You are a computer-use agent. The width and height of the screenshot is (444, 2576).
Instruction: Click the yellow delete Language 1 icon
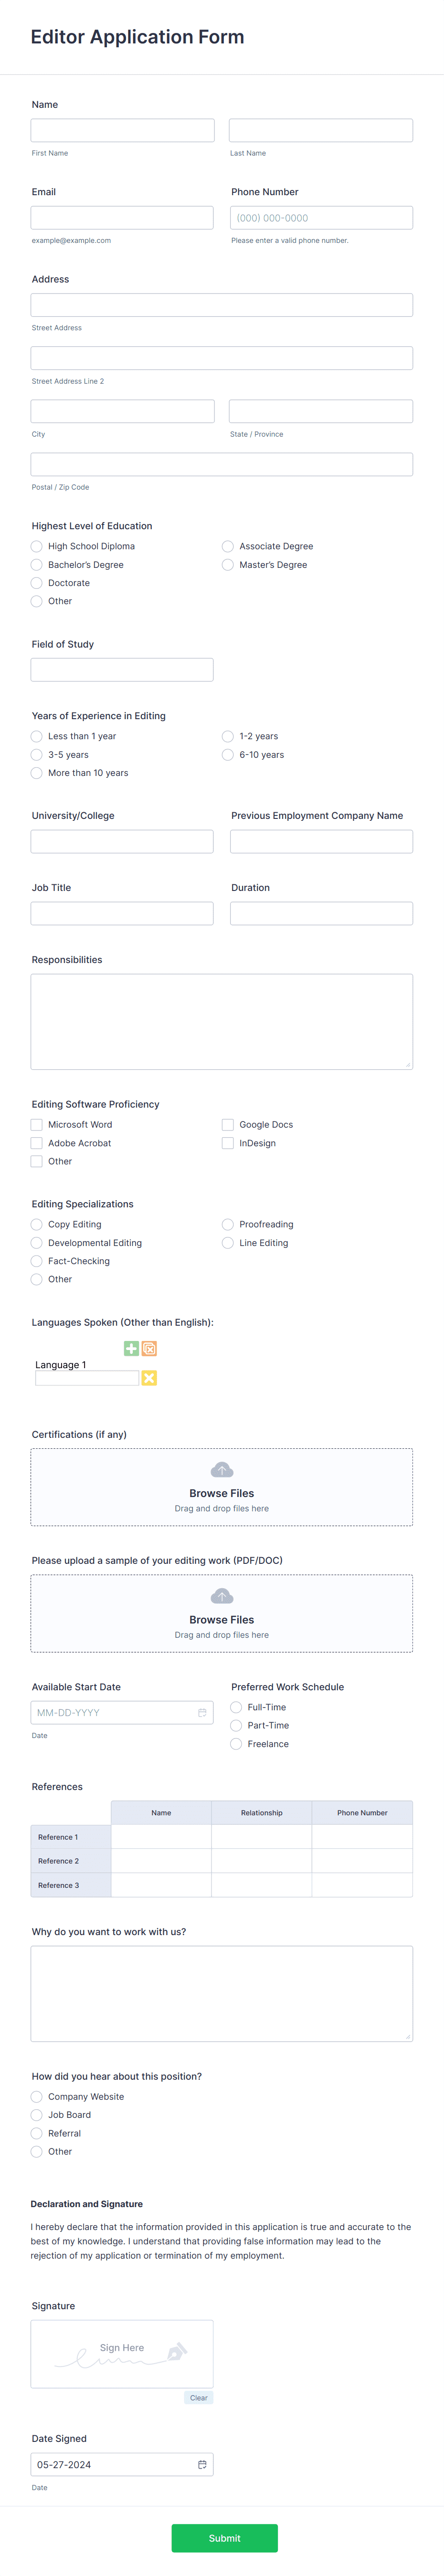(x=149, y=1378)
